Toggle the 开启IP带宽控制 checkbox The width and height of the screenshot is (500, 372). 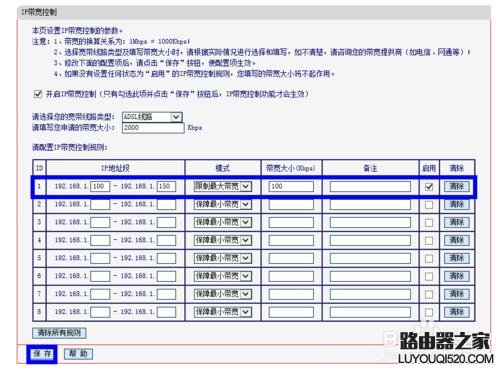38,94
